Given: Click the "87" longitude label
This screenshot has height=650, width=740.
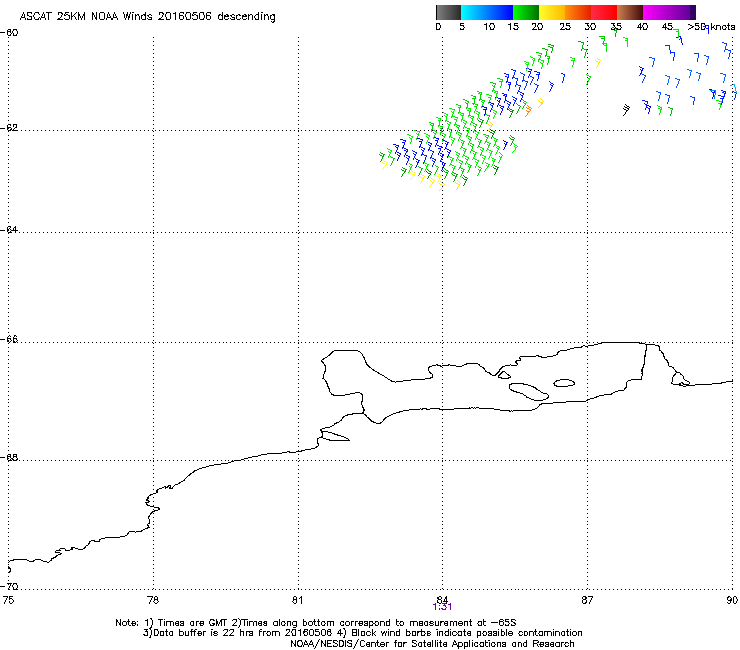Looking at the screenshot, I should 587,600.
